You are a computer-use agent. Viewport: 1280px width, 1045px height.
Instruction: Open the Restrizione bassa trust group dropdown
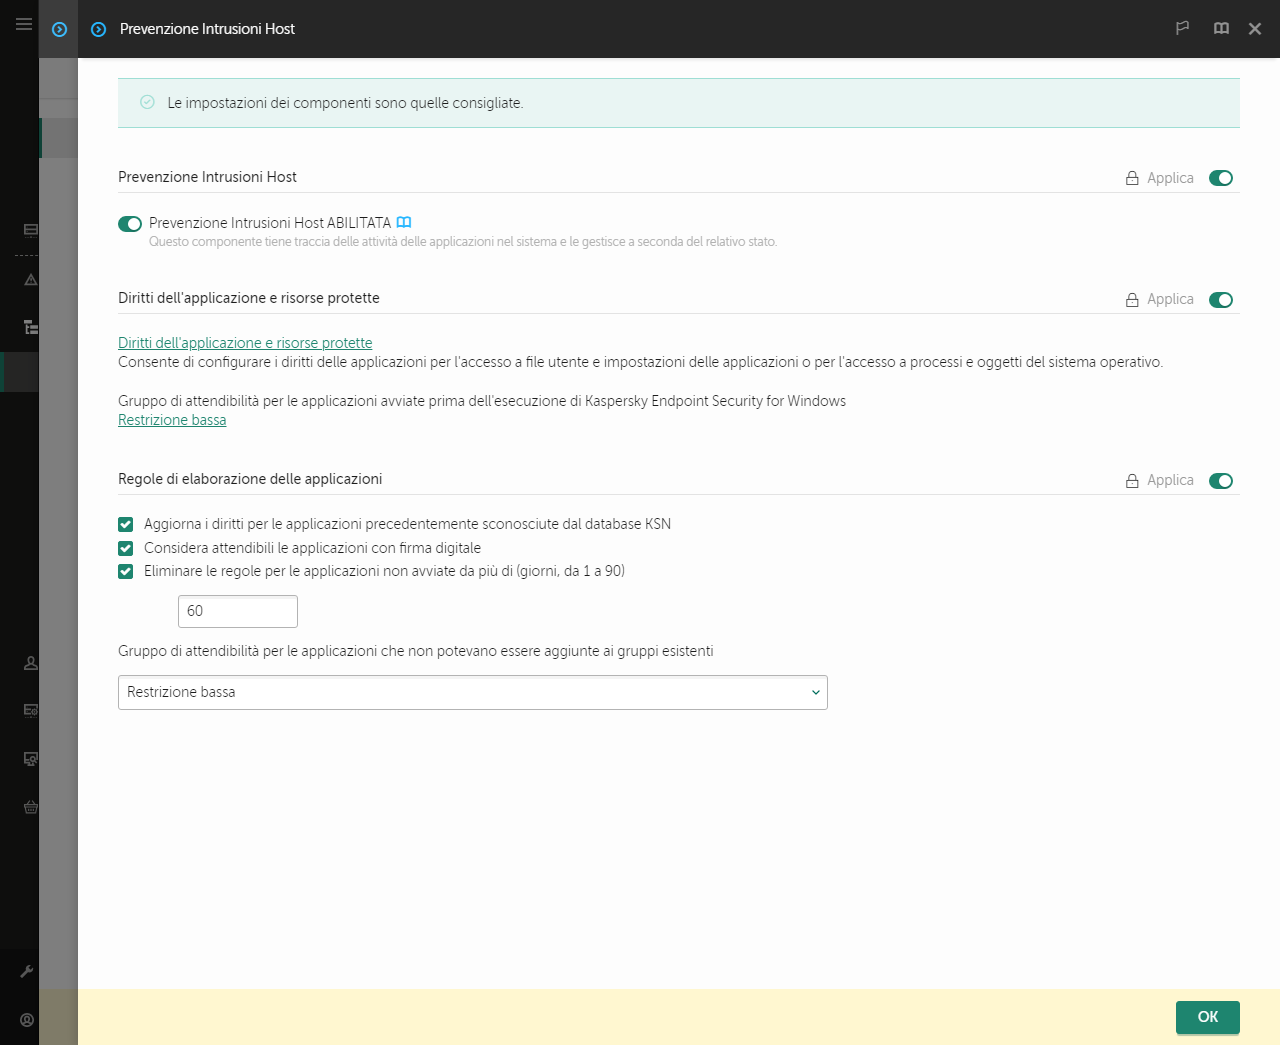coord(472,692)
